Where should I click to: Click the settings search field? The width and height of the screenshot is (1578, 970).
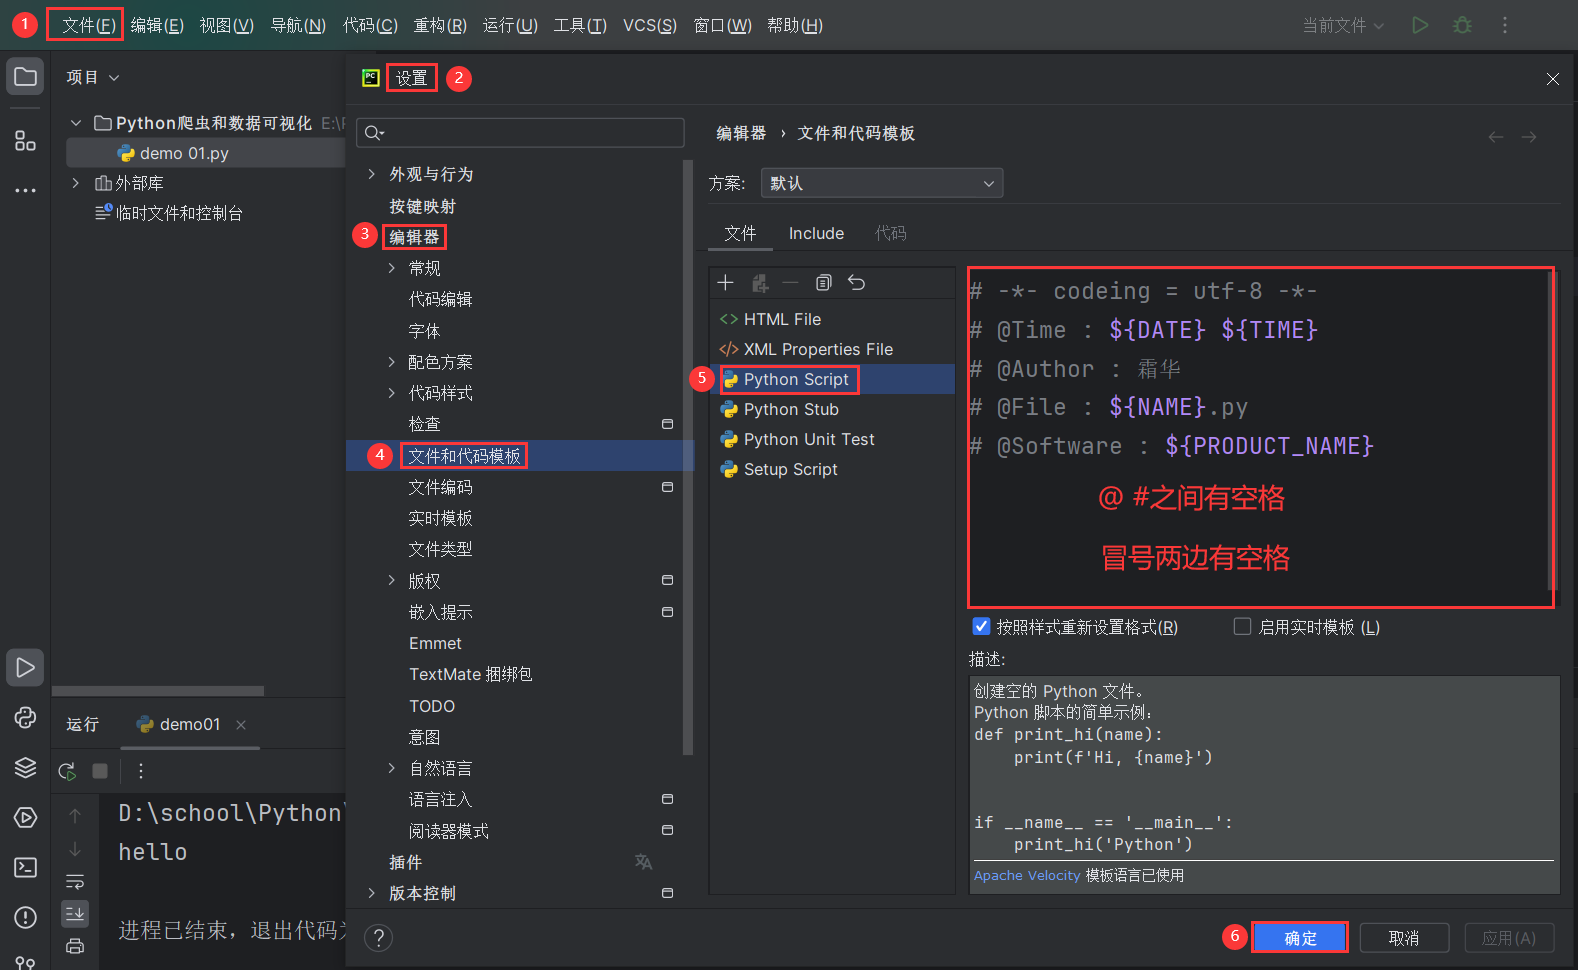(x=521, y=132)
